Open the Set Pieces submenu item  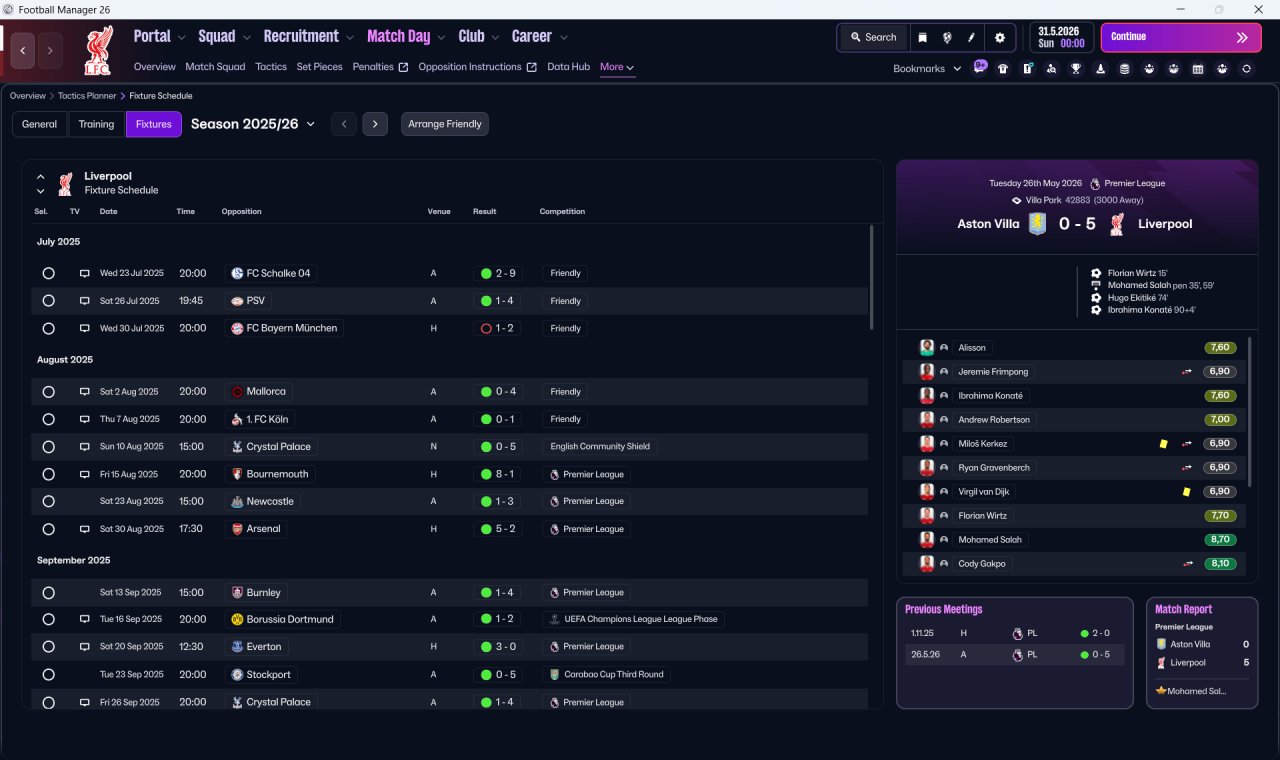320,67
